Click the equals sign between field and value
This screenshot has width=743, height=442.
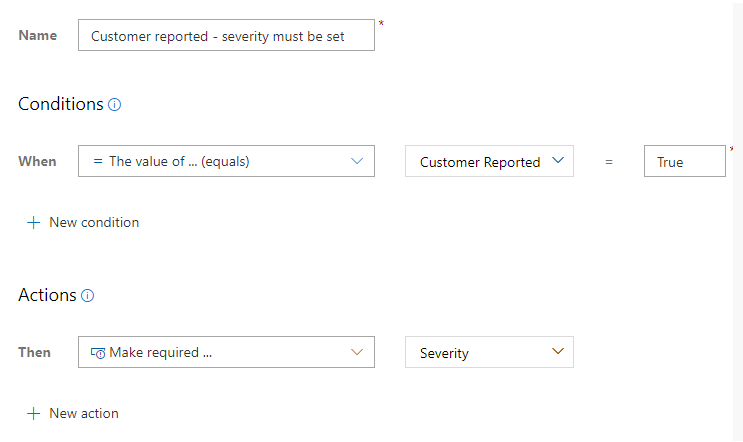(609, 162)
